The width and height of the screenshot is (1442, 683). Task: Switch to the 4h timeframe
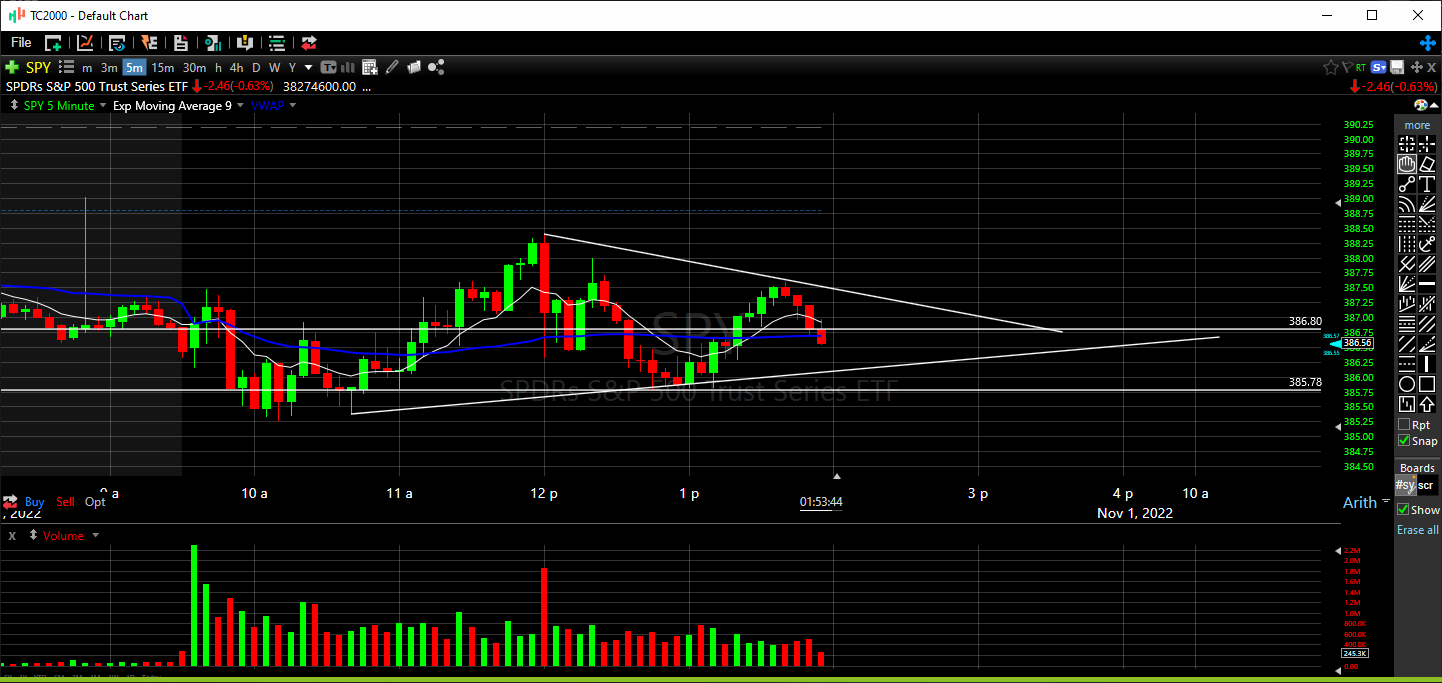click(x=236, y=68)
